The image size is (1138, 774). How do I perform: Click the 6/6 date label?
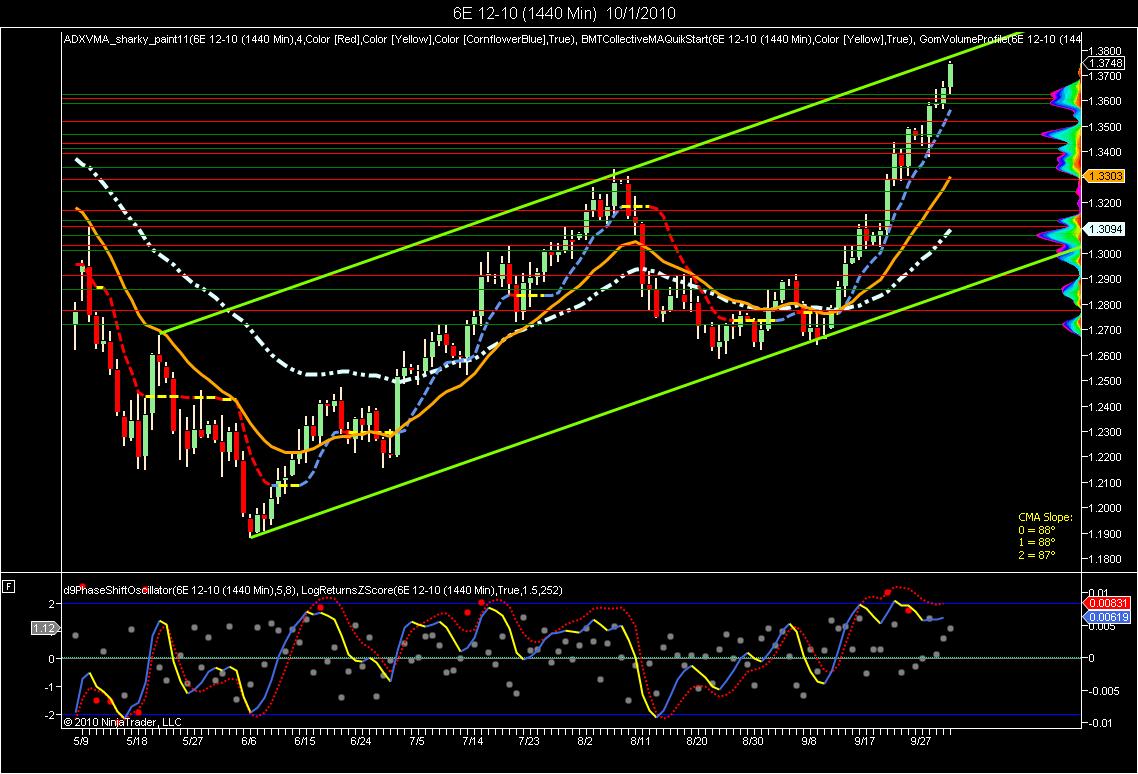(249, 741)
